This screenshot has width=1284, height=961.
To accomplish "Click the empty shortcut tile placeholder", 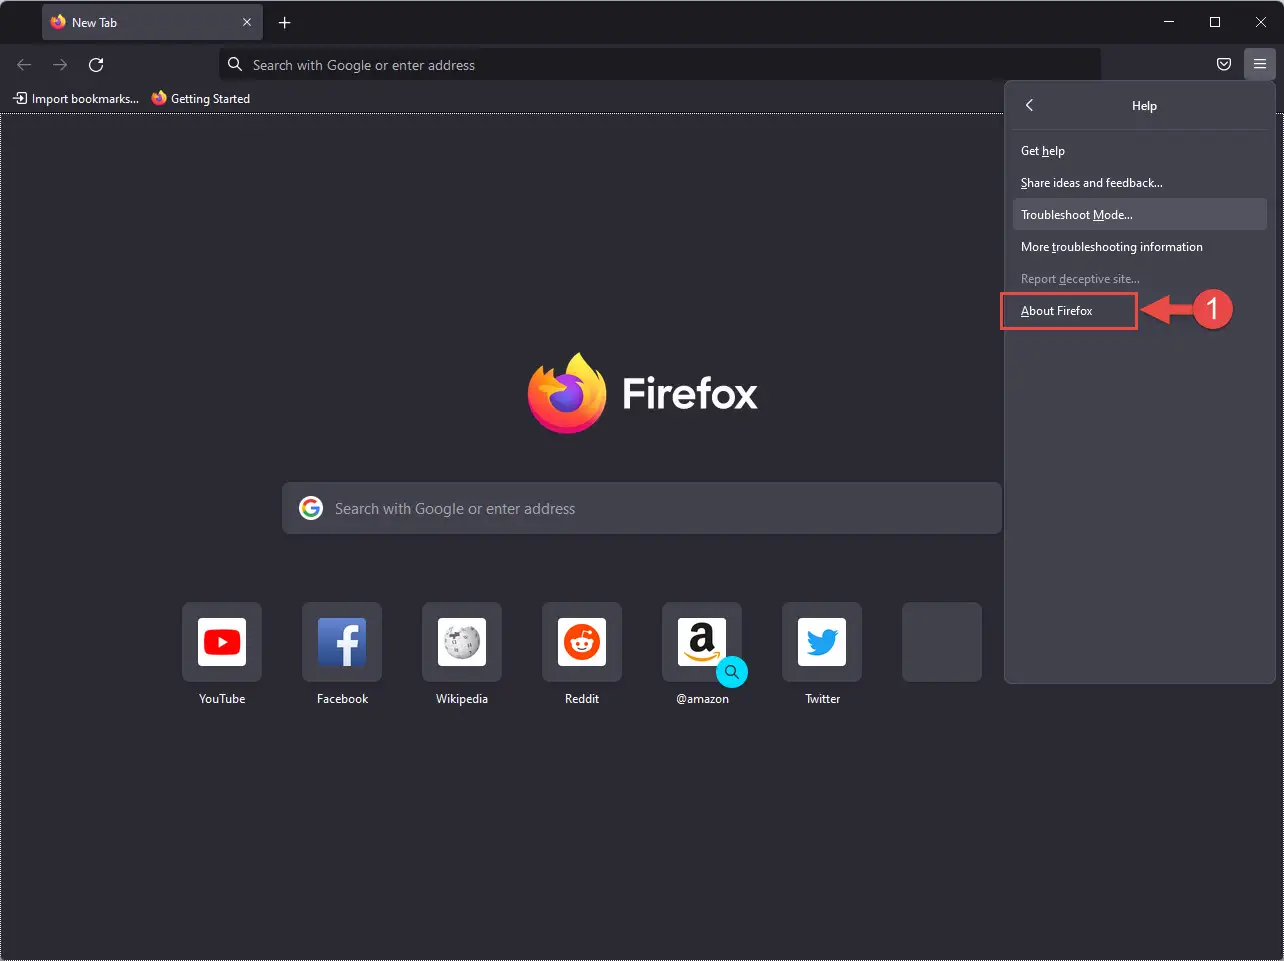I will 942,642.
